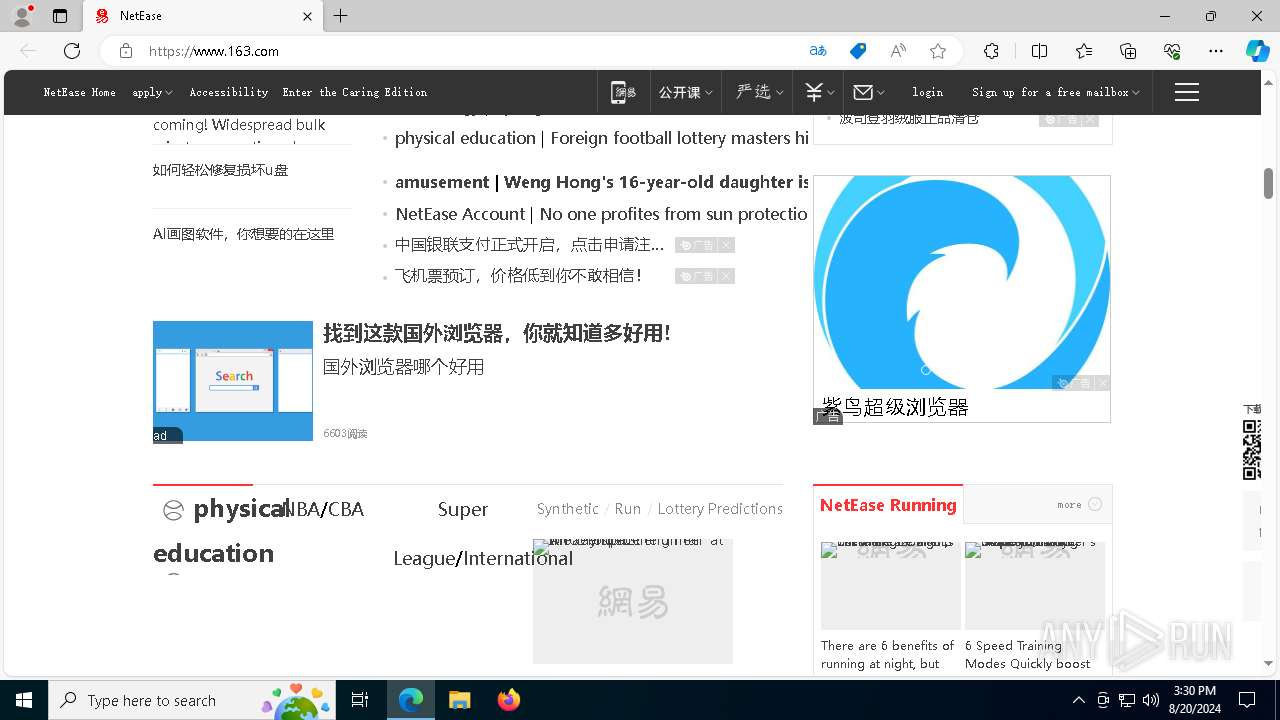Open the Collections icon
This screenshot has height=720, width=1280.
[1128, 51]
